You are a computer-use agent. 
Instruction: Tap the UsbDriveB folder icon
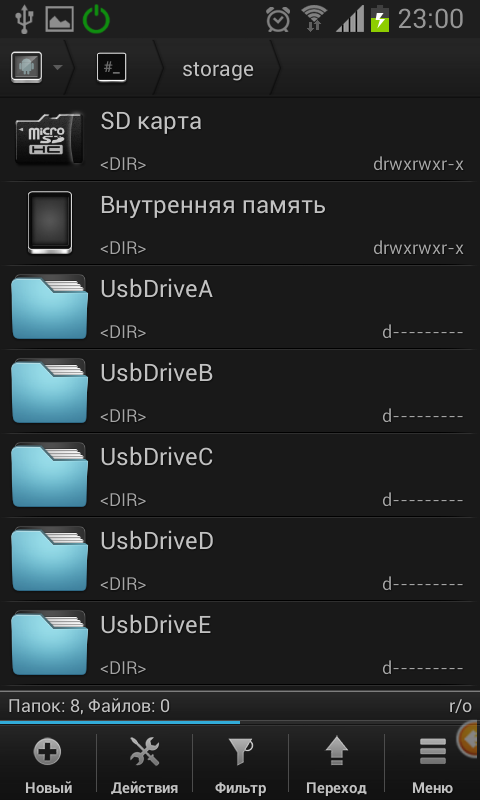tap(49, 391)
